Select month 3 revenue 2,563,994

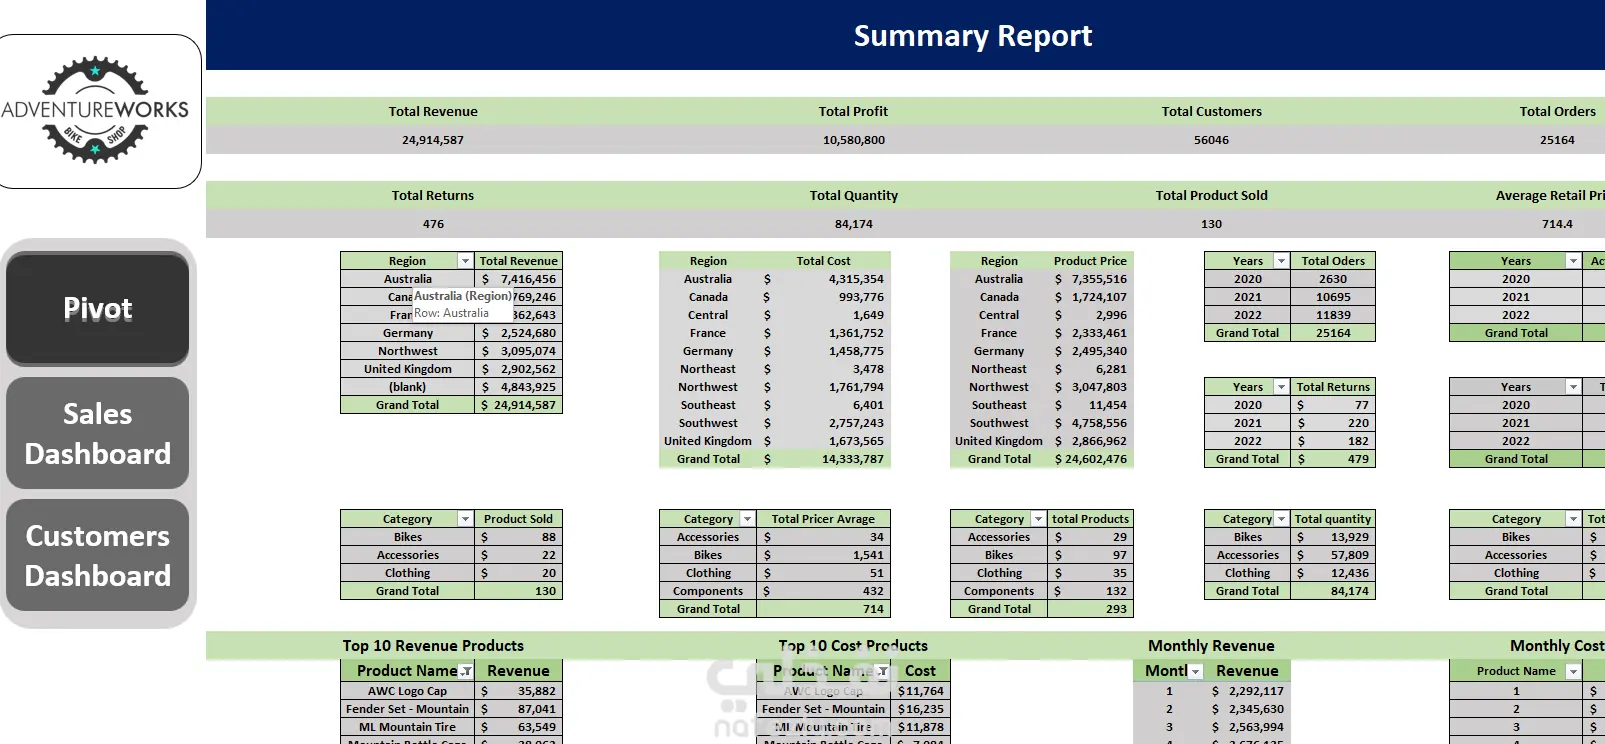[x=1247, y=727]
